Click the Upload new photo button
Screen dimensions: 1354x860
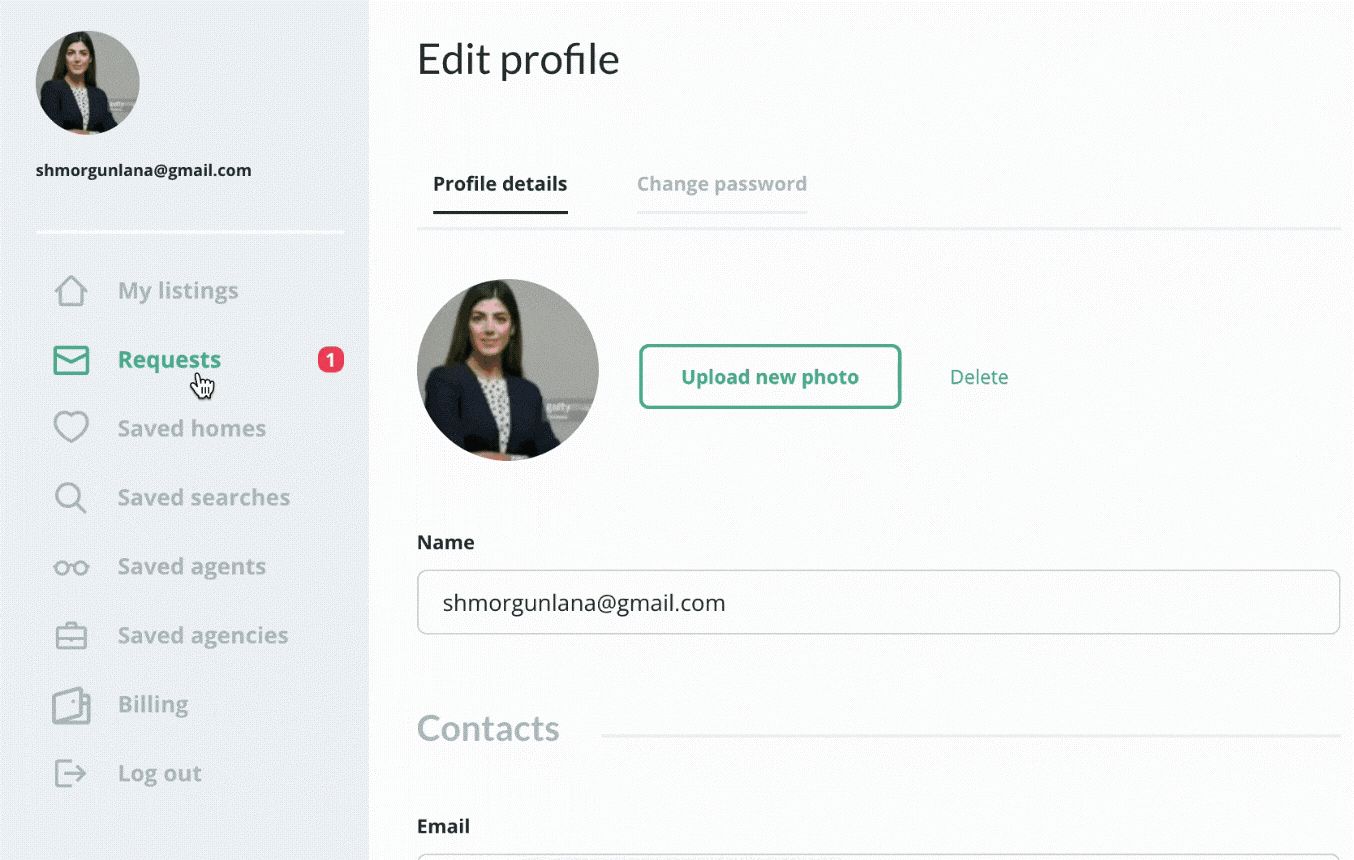tap(769, 377)
